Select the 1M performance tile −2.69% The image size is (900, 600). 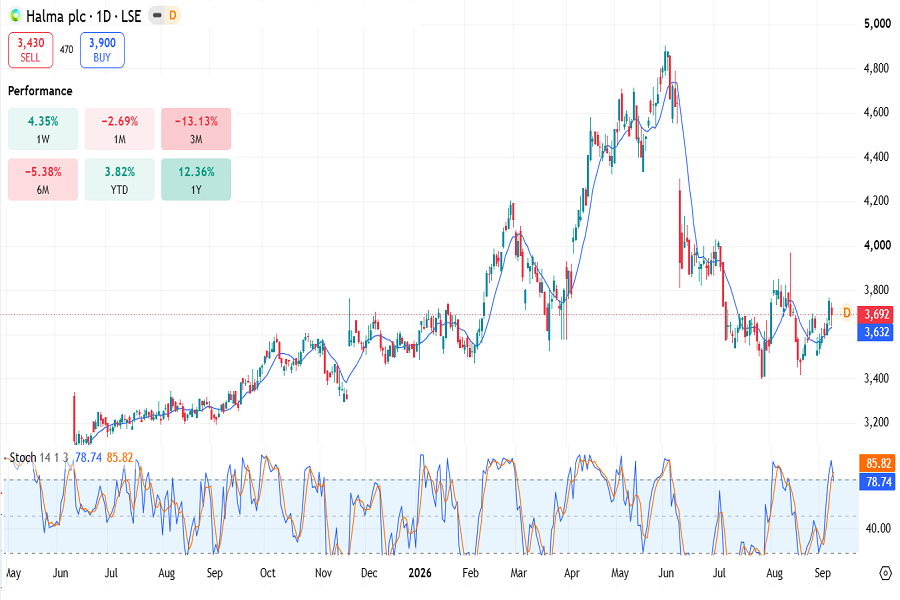click(x=119, y=129)
